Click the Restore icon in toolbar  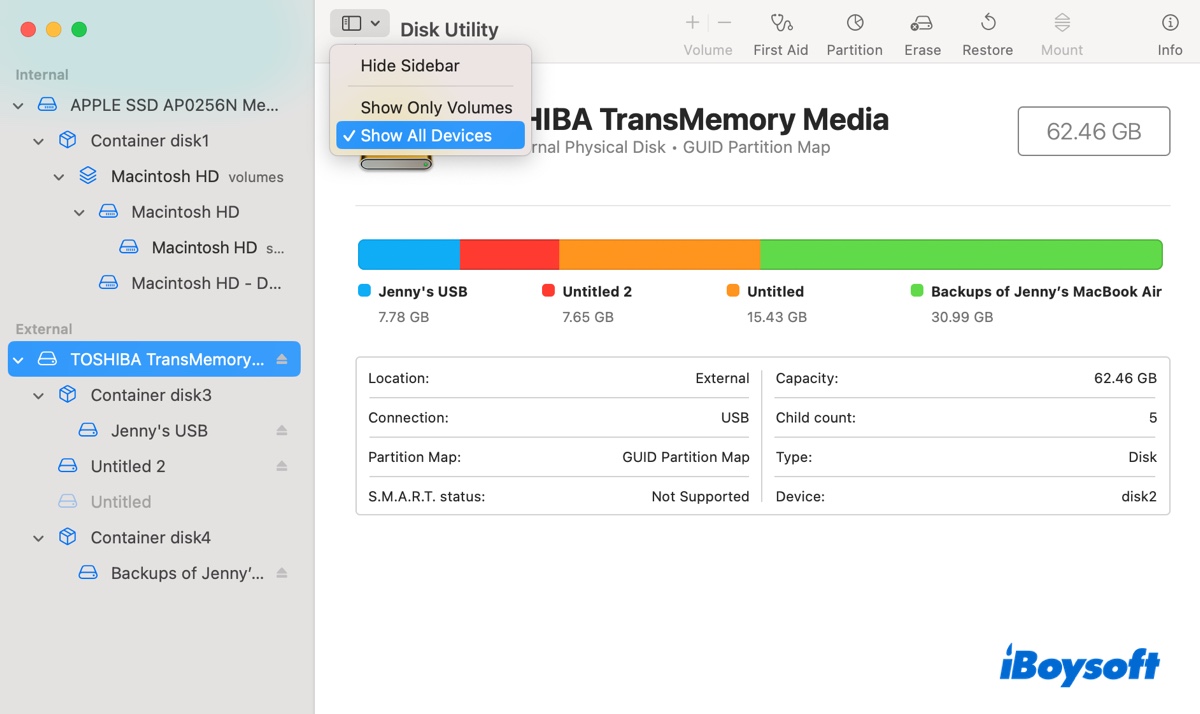pos(987,23)
